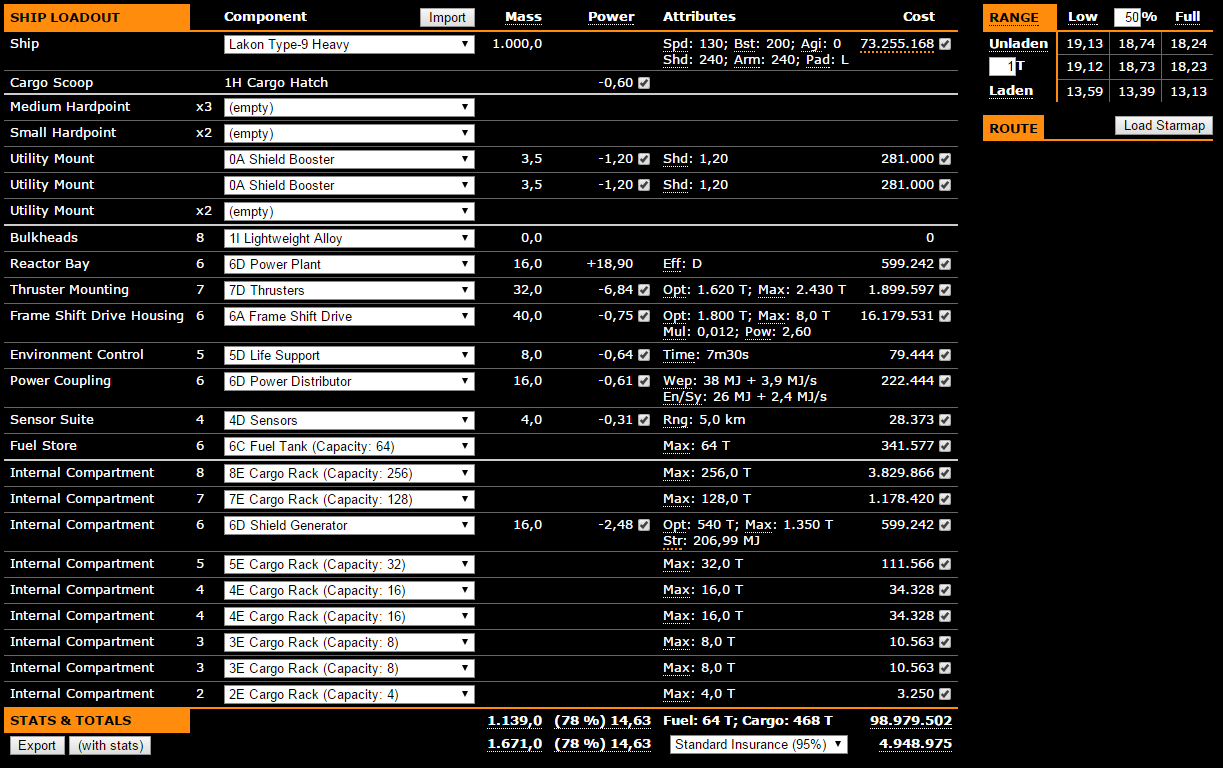This screenshot has height=768, width=1223.
Task: Click the Low range column header
Action: (1083, 17)
